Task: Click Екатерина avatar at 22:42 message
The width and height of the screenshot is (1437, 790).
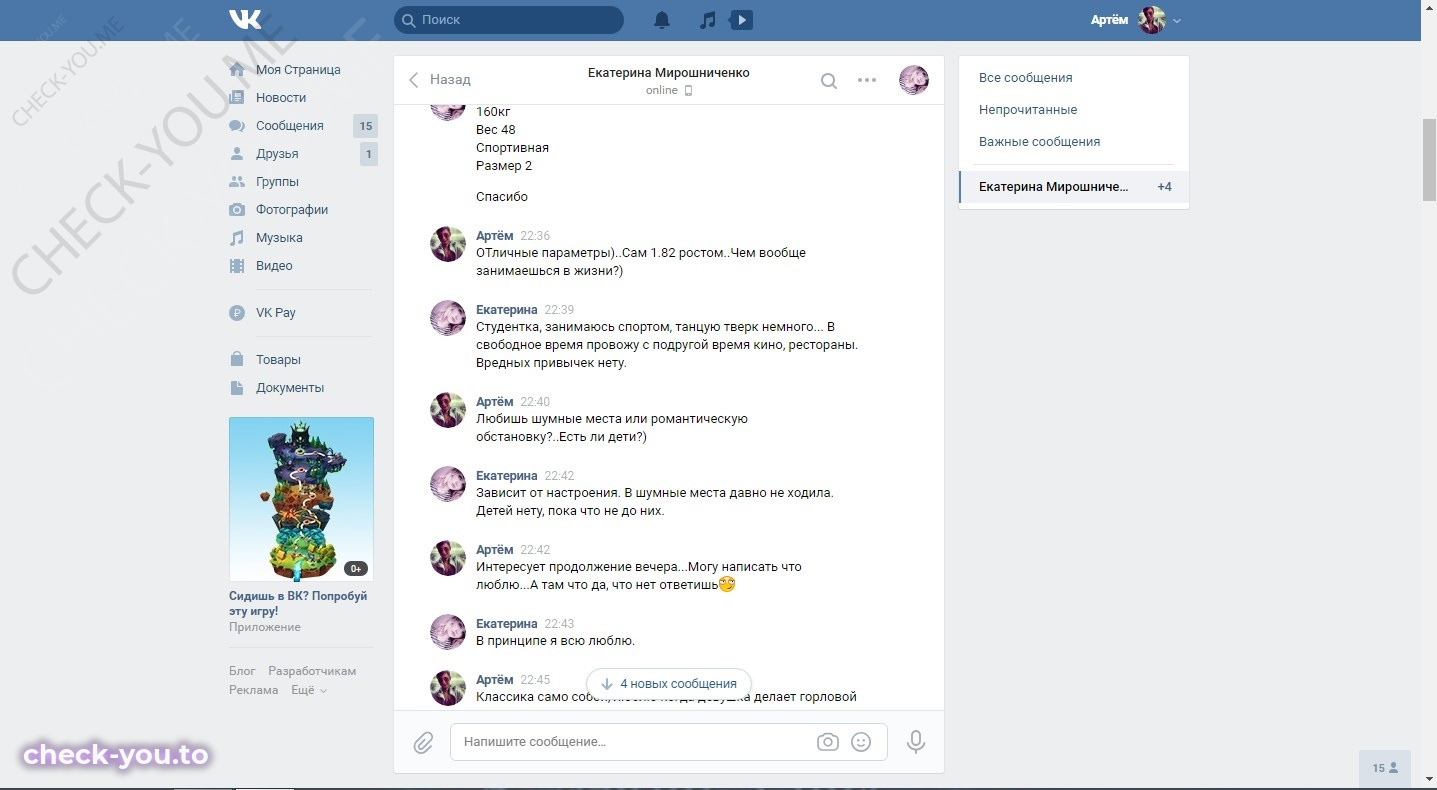Action: 448,484
